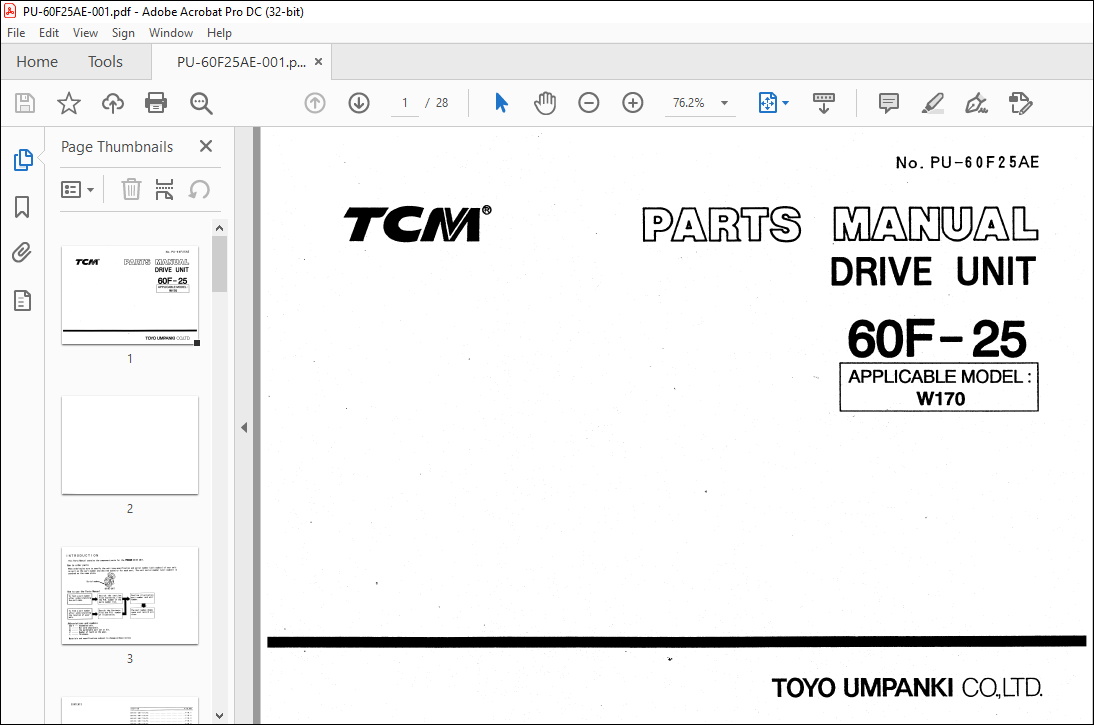Screen dimensions: 1094x725
Task: Upload file to cloud icon
Action: coord(112,103)
